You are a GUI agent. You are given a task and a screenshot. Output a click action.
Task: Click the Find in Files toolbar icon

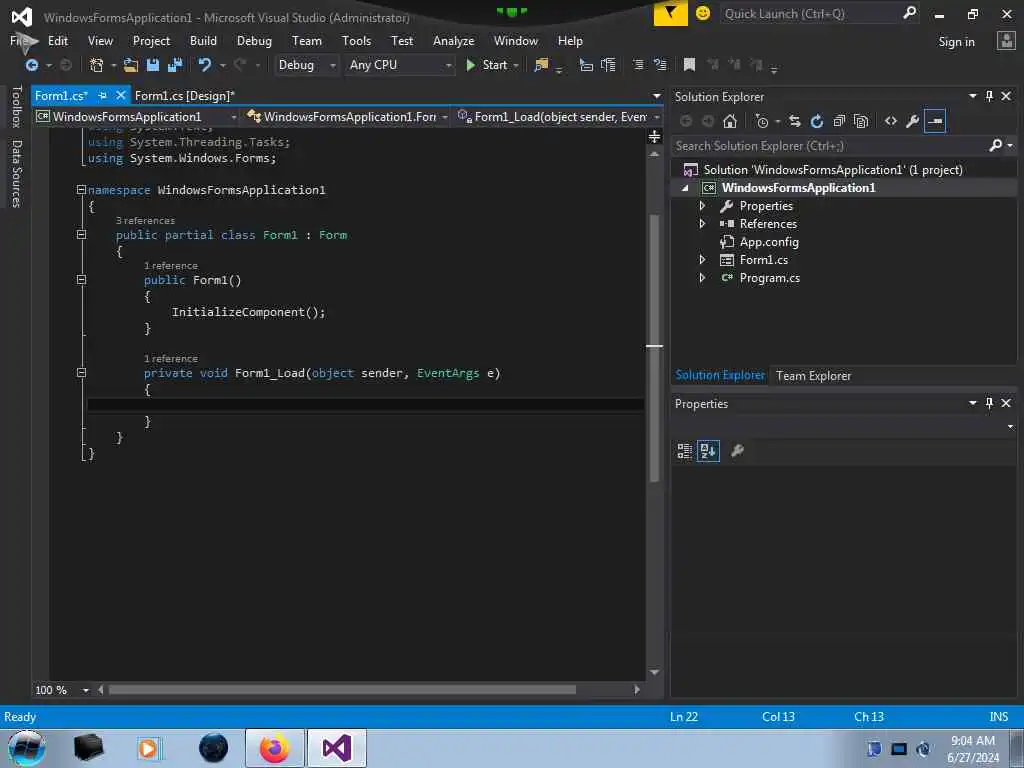pyautogui.click(x=541, y=65)
